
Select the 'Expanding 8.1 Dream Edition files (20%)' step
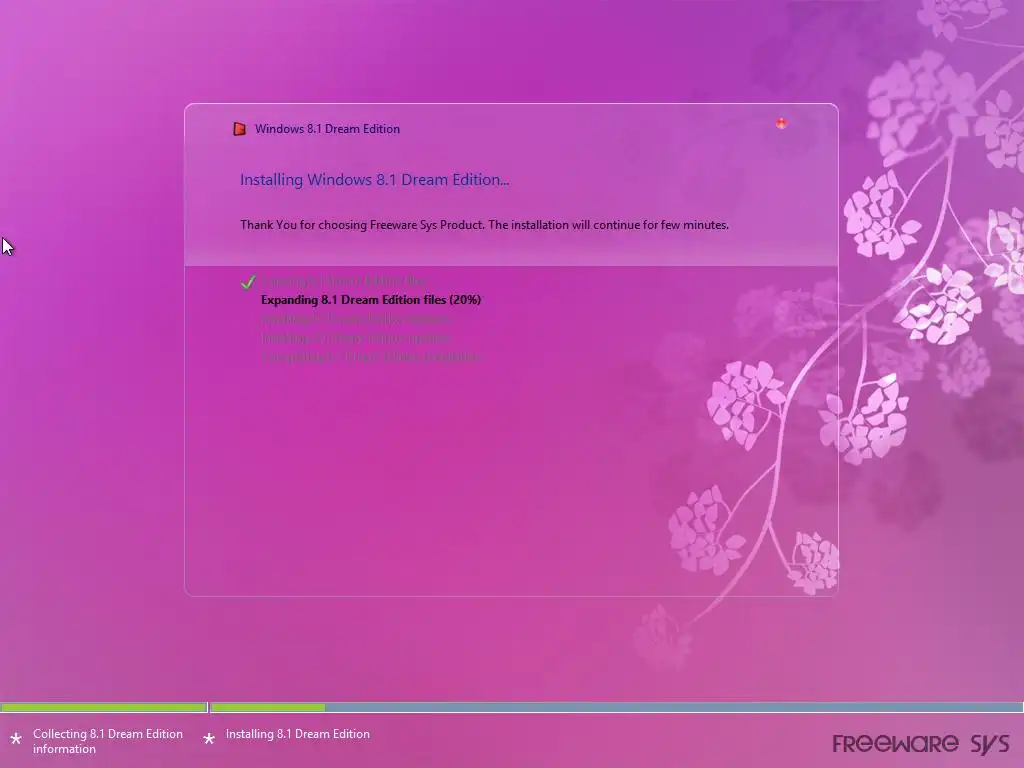tap(371, 300)
